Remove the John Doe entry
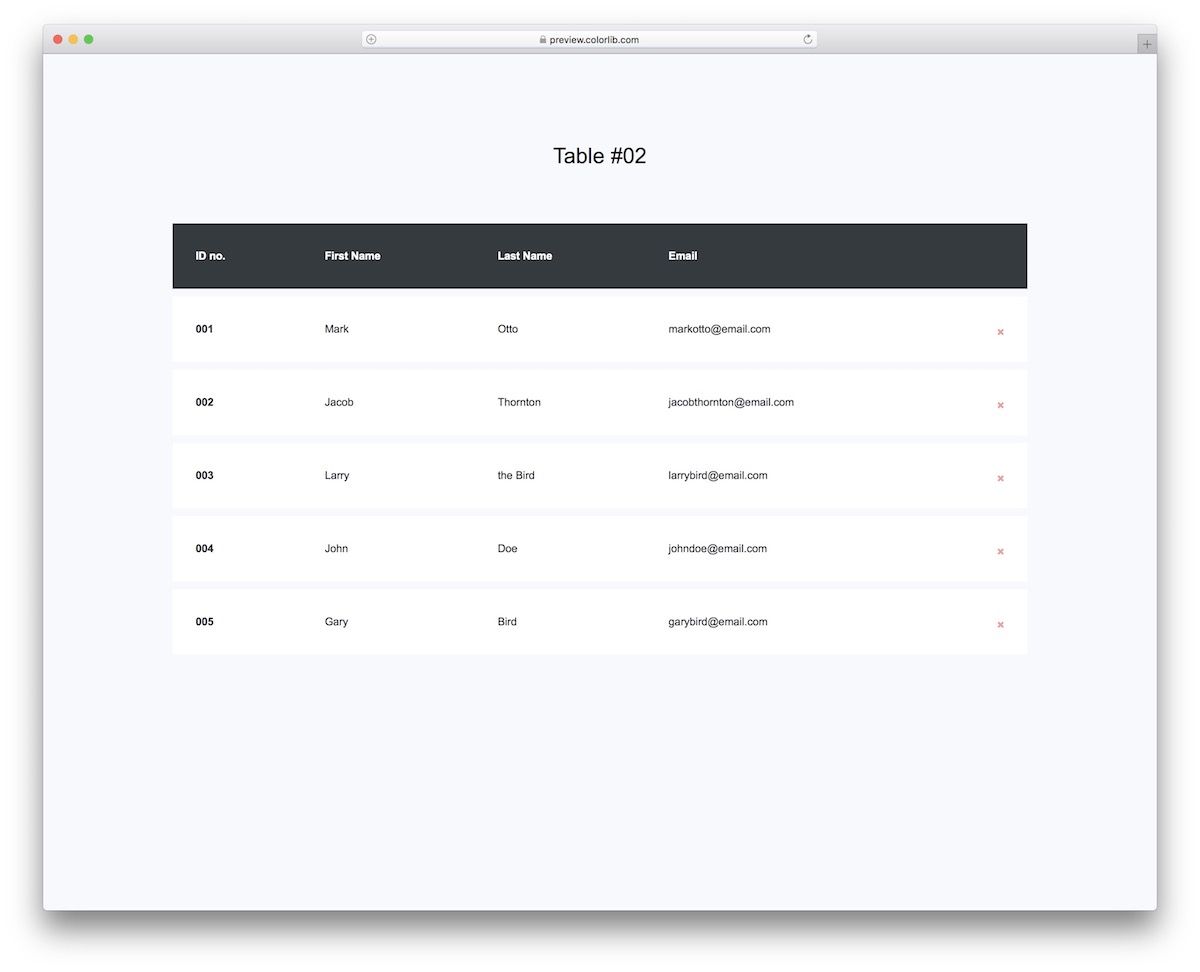This screenshot has width=1200, height=972. tap(1000, 551)
